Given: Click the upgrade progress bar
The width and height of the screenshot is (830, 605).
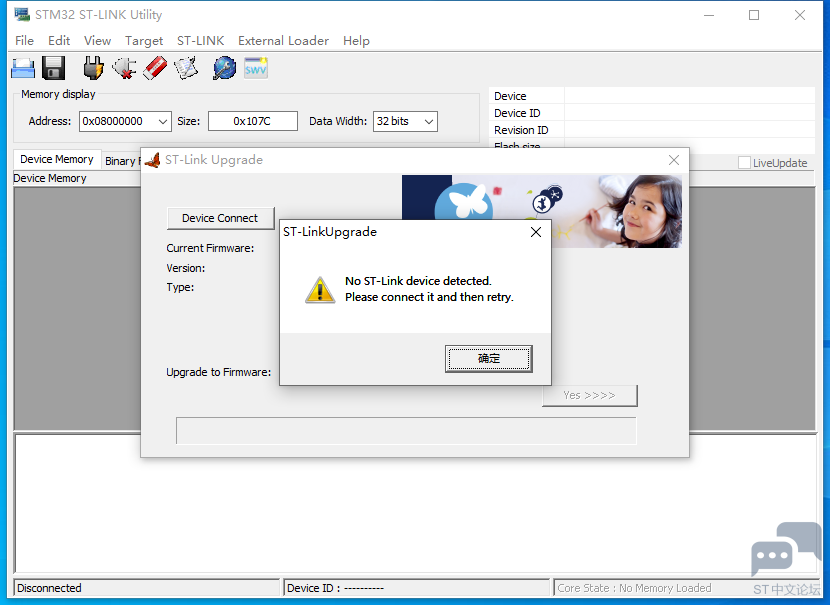Looking at the screenshot, I should point(406,431).
